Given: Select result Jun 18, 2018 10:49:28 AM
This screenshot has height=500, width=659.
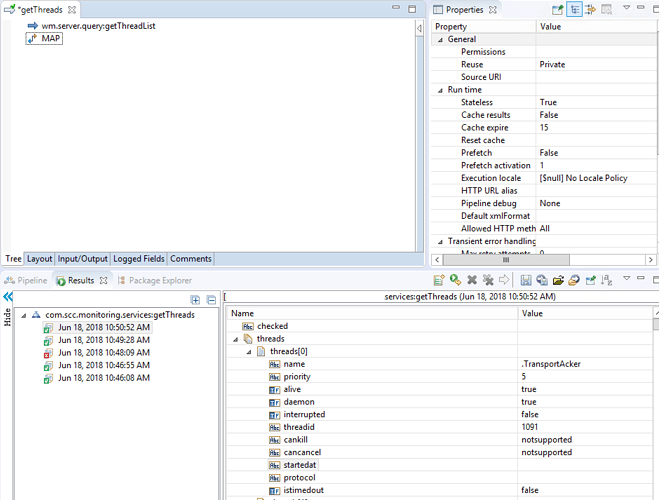Looking at the screenshot, I should [97, 340].
